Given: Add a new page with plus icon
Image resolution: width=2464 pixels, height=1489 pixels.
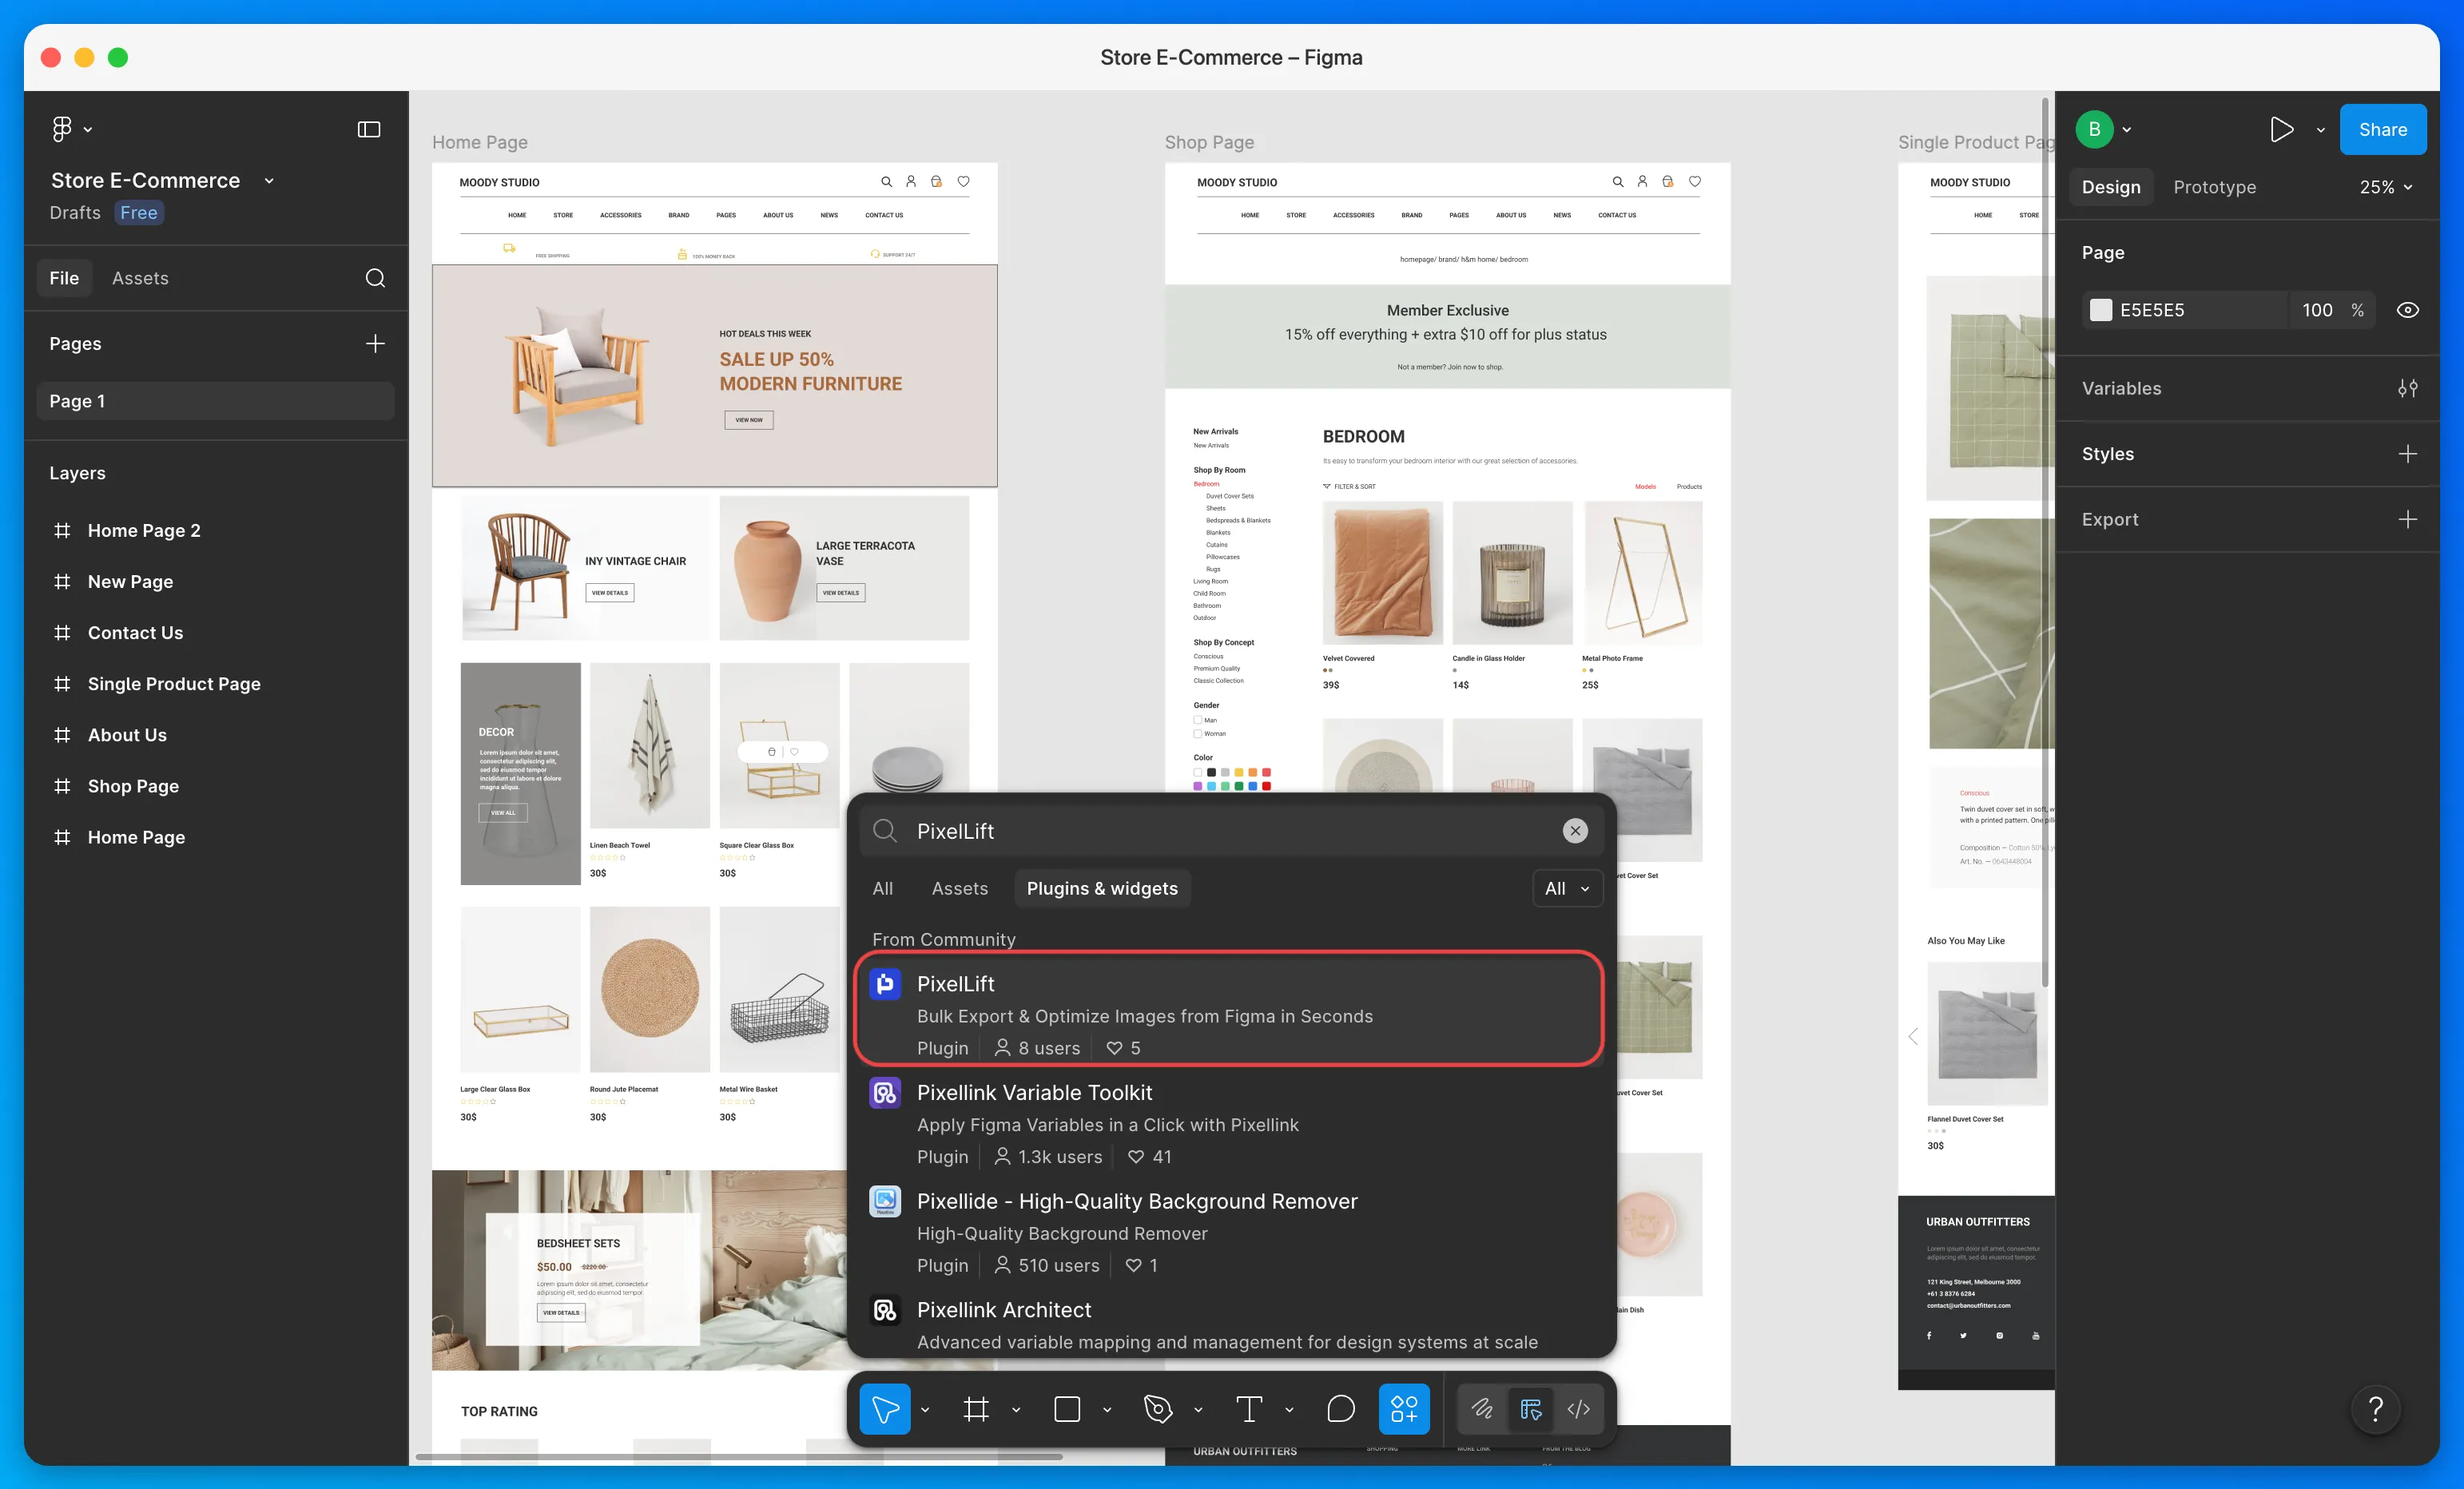Looking at the screenshot, I should point(375,344).
